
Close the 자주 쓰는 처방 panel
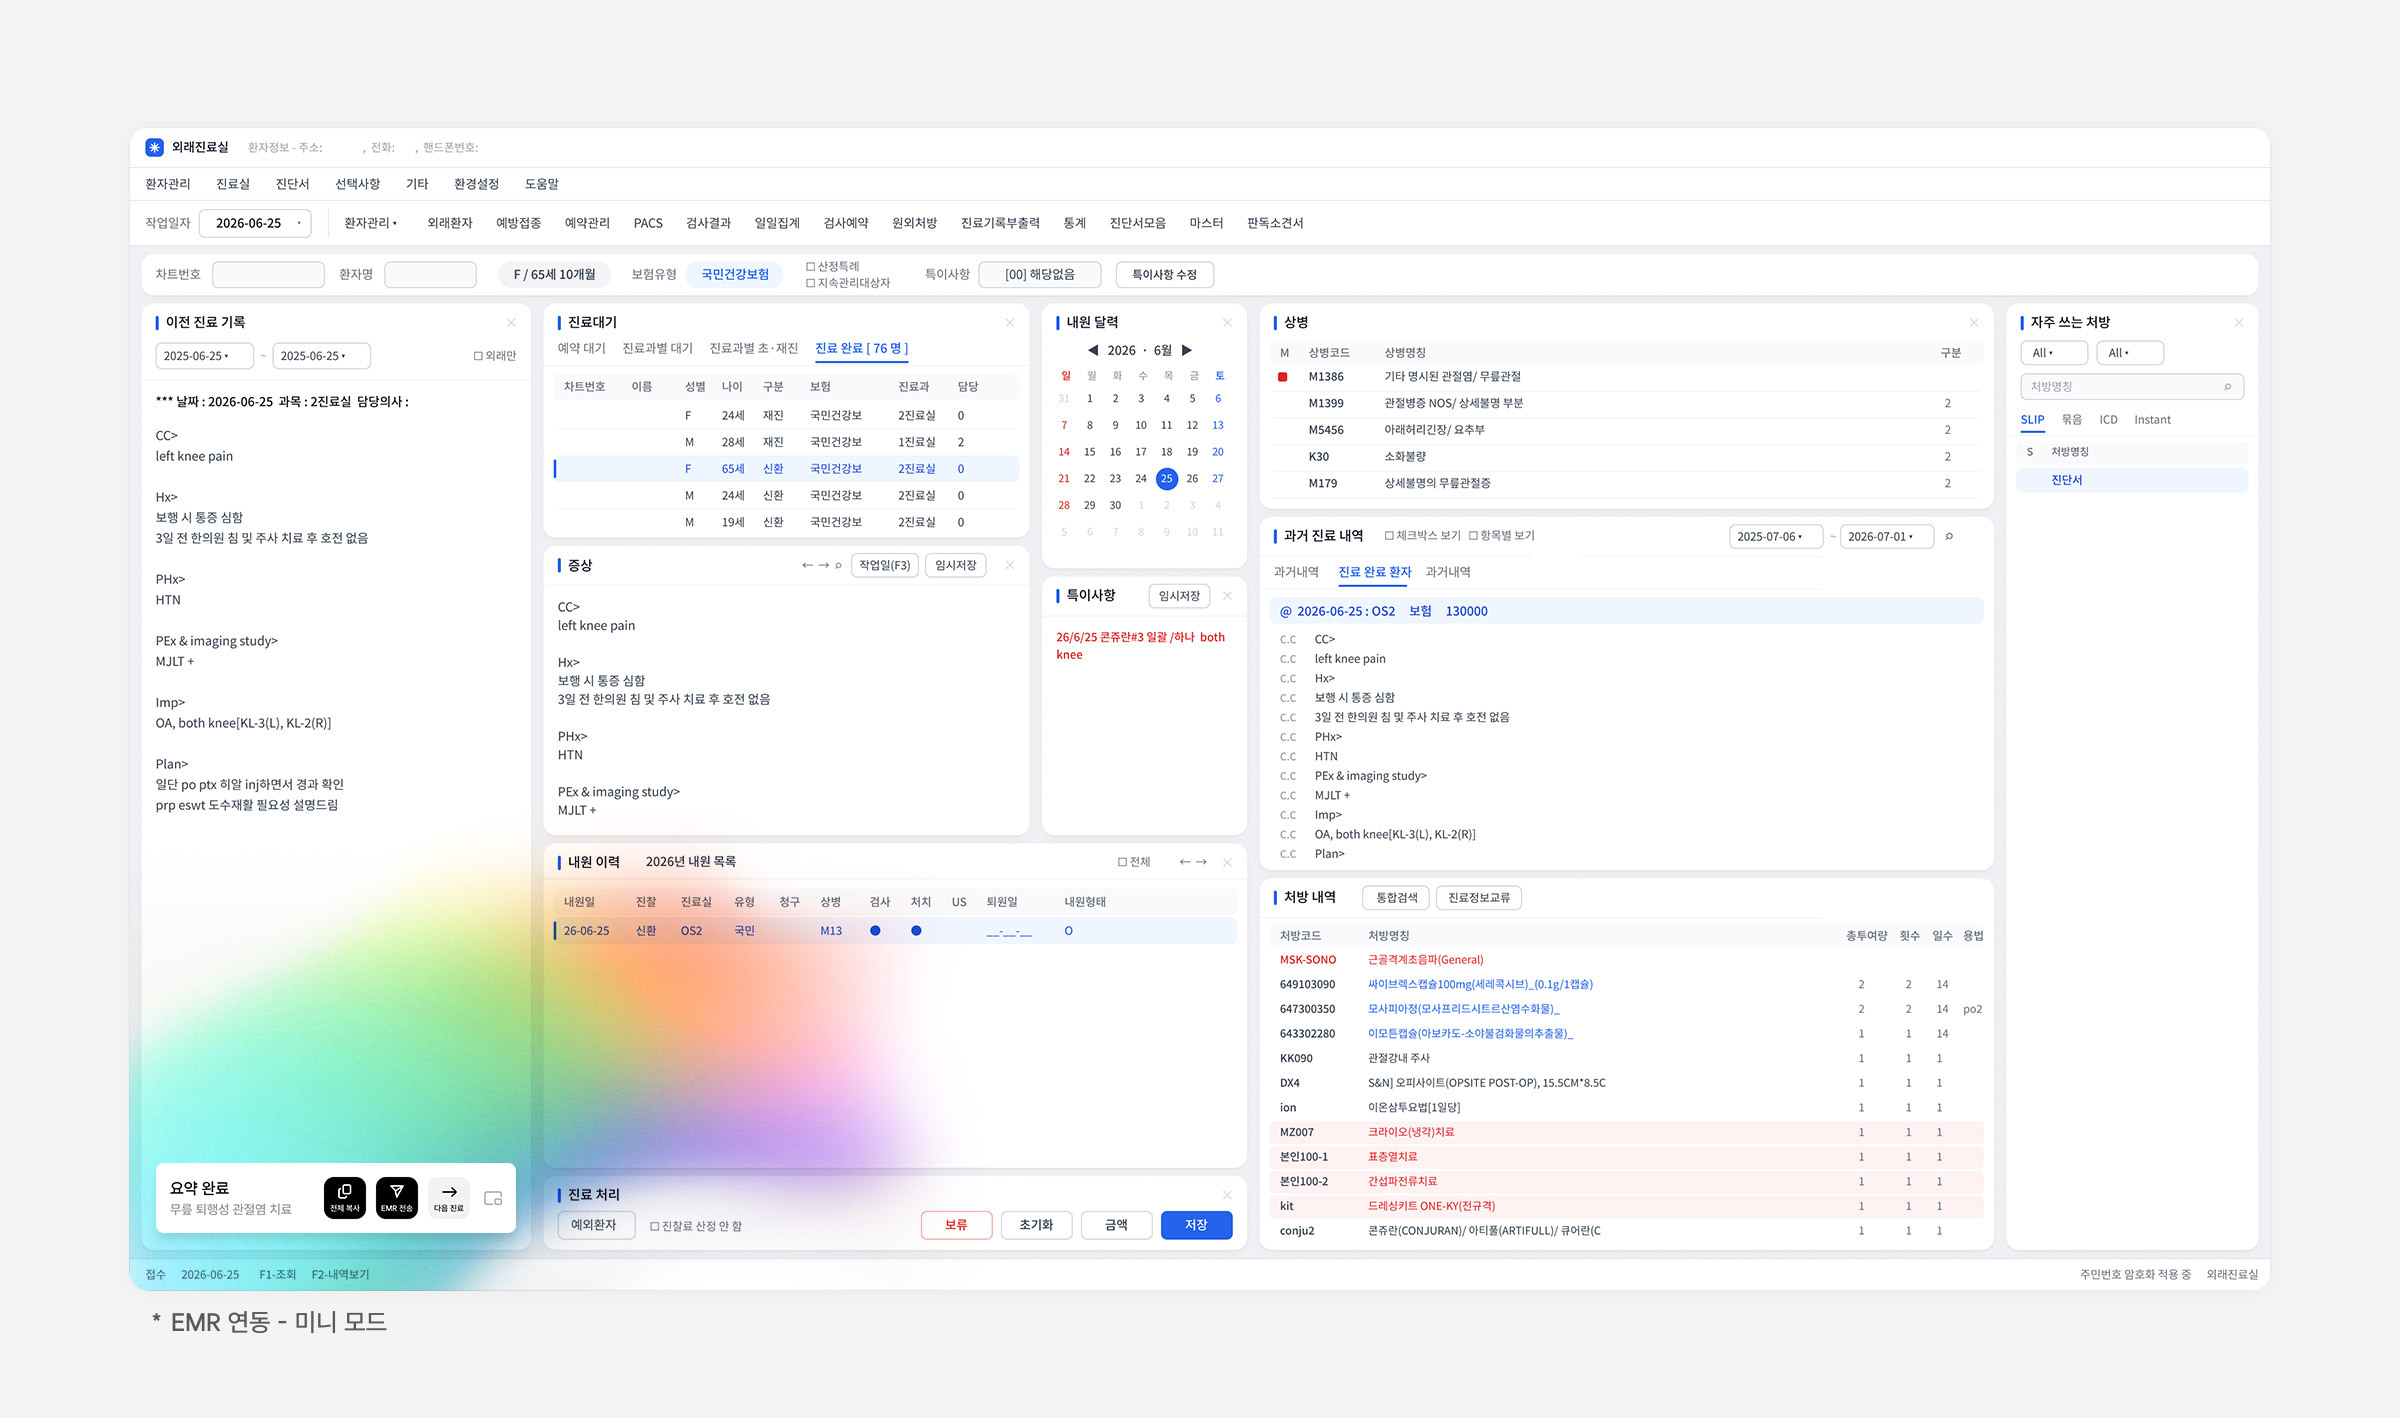(x=2239, y=322)
